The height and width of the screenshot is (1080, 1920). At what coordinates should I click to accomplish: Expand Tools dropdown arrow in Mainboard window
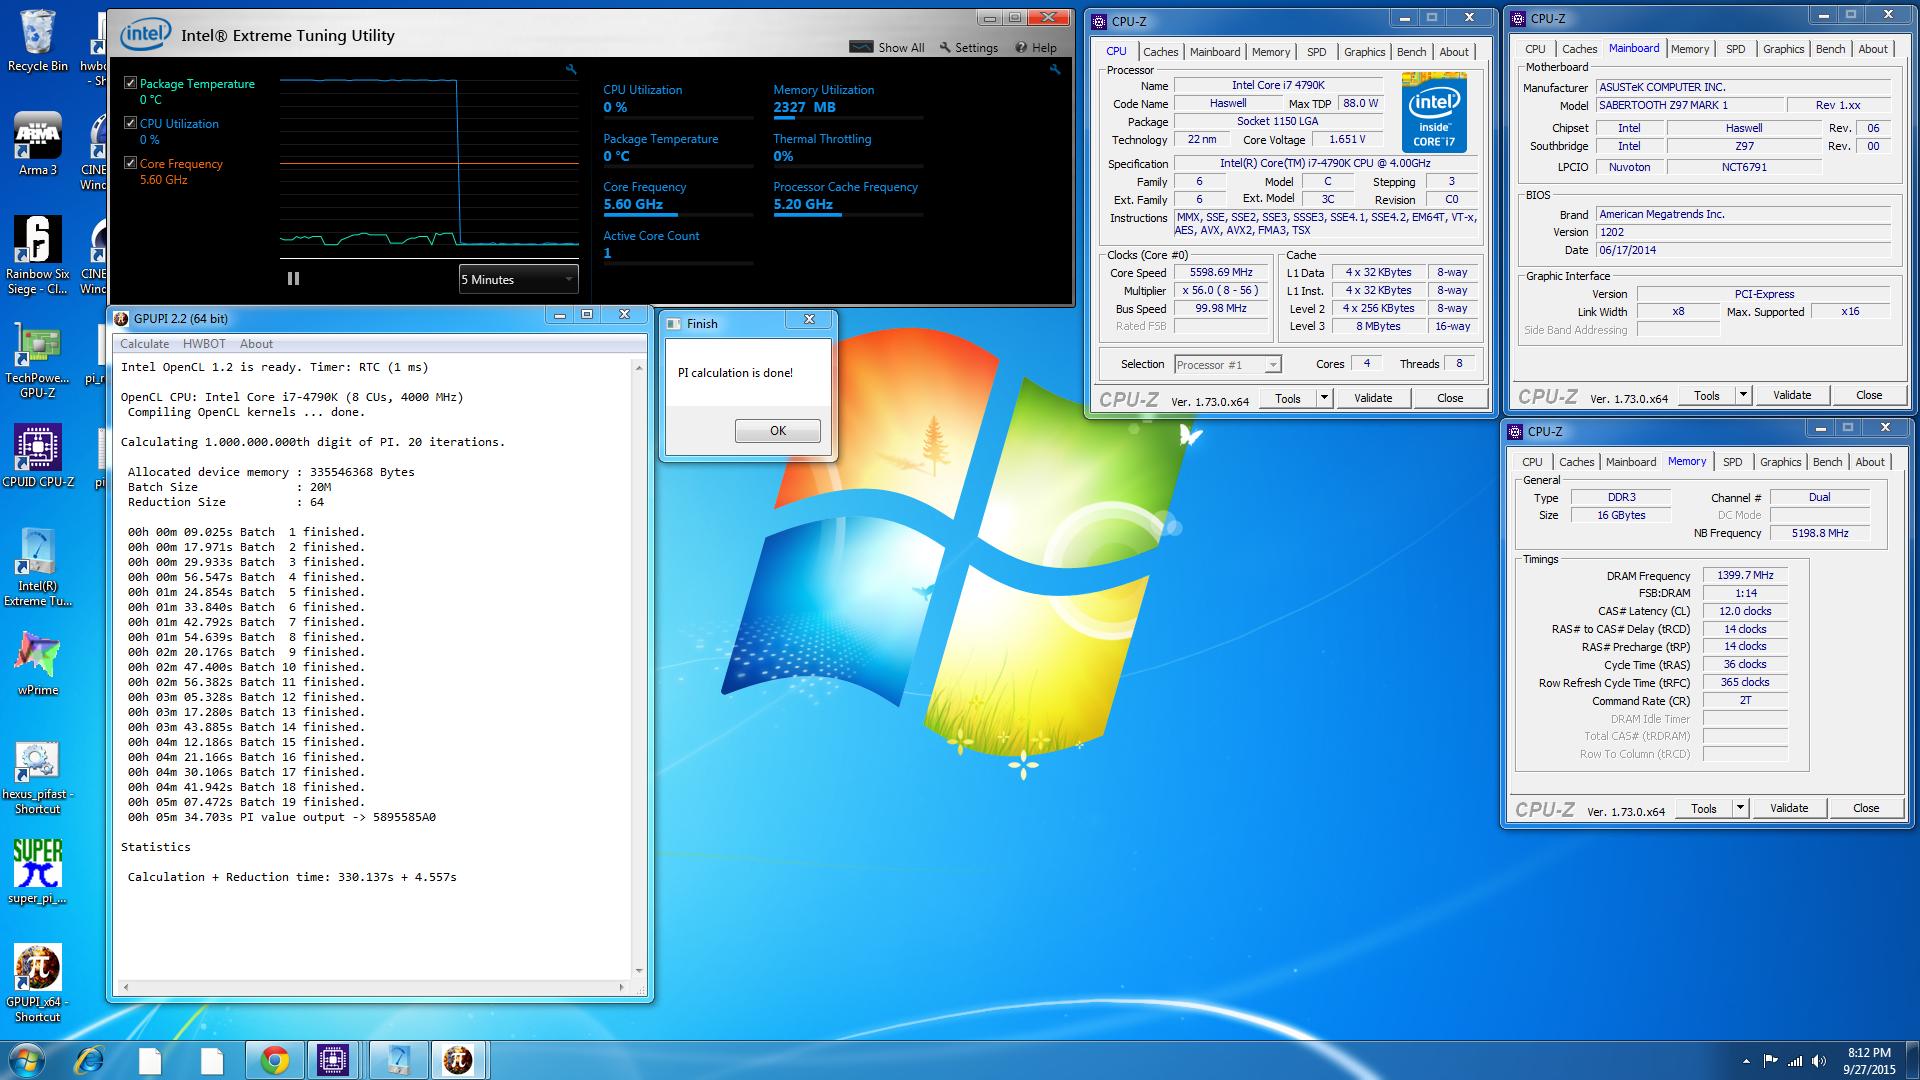tap(1743, 395)
